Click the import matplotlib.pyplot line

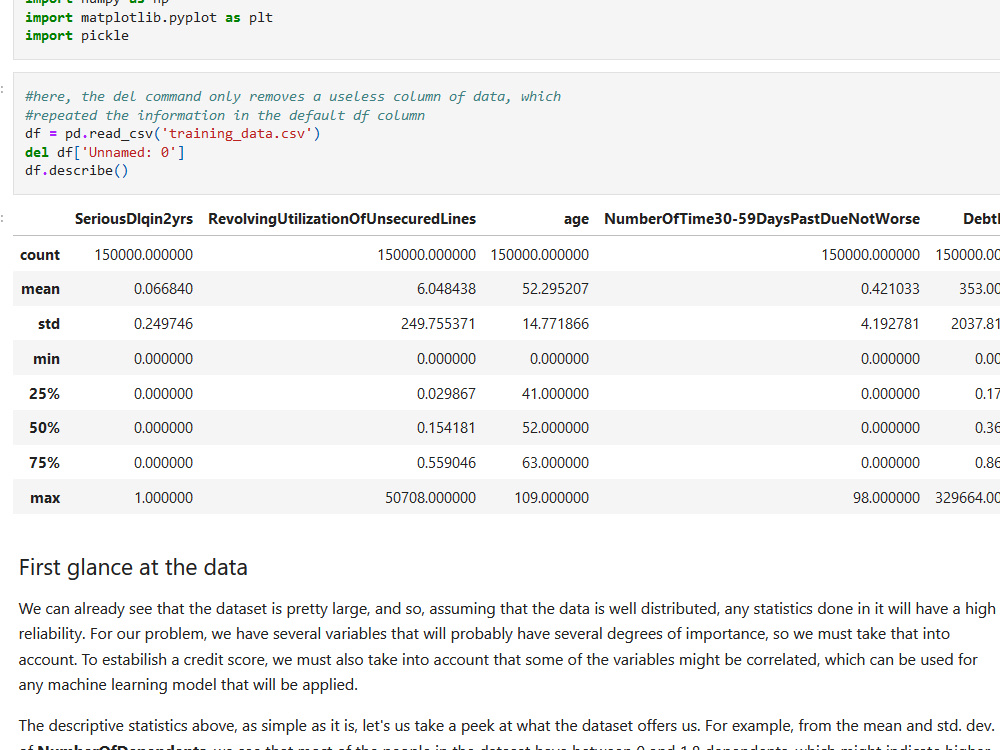pos(144,17)
